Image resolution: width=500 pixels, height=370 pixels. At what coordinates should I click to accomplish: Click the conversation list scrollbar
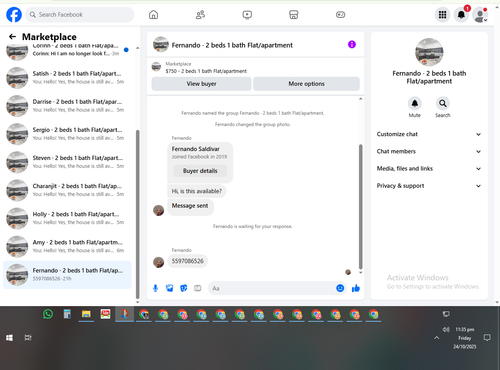[x=137, y=214]
